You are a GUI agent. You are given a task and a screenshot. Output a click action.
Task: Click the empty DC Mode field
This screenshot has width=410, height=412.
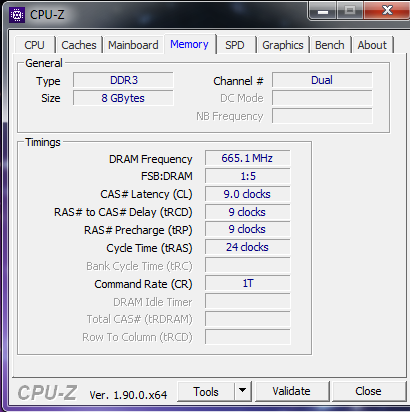pyautogui.click(x=322, y=98)
